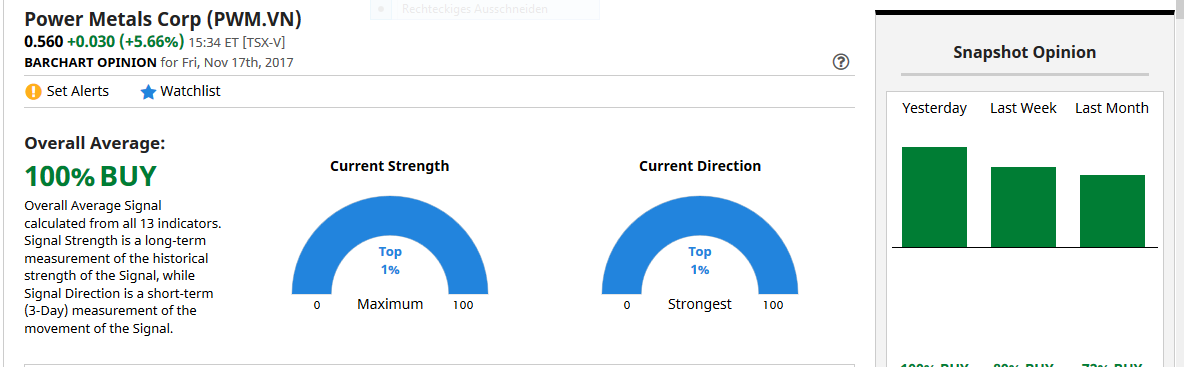Click the Set Alerts link text

pyautogui.click(x=78, y=91)
